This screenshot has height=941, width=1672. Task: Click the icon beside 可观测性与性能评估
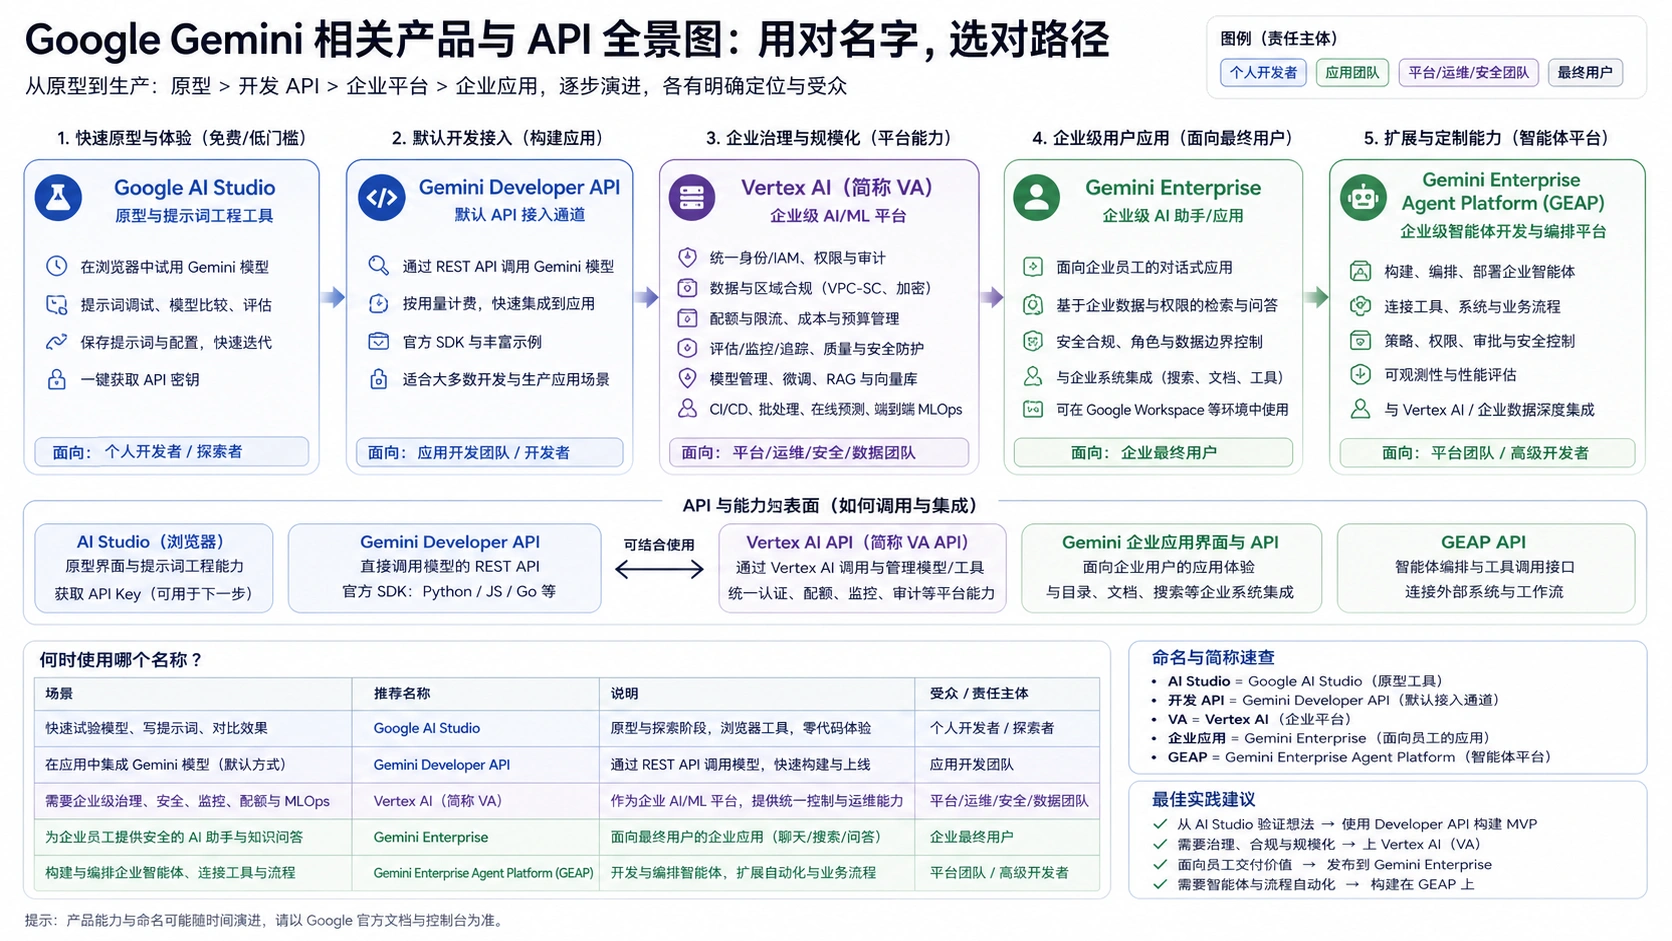pyautogui.click(x=1360, y=374)
